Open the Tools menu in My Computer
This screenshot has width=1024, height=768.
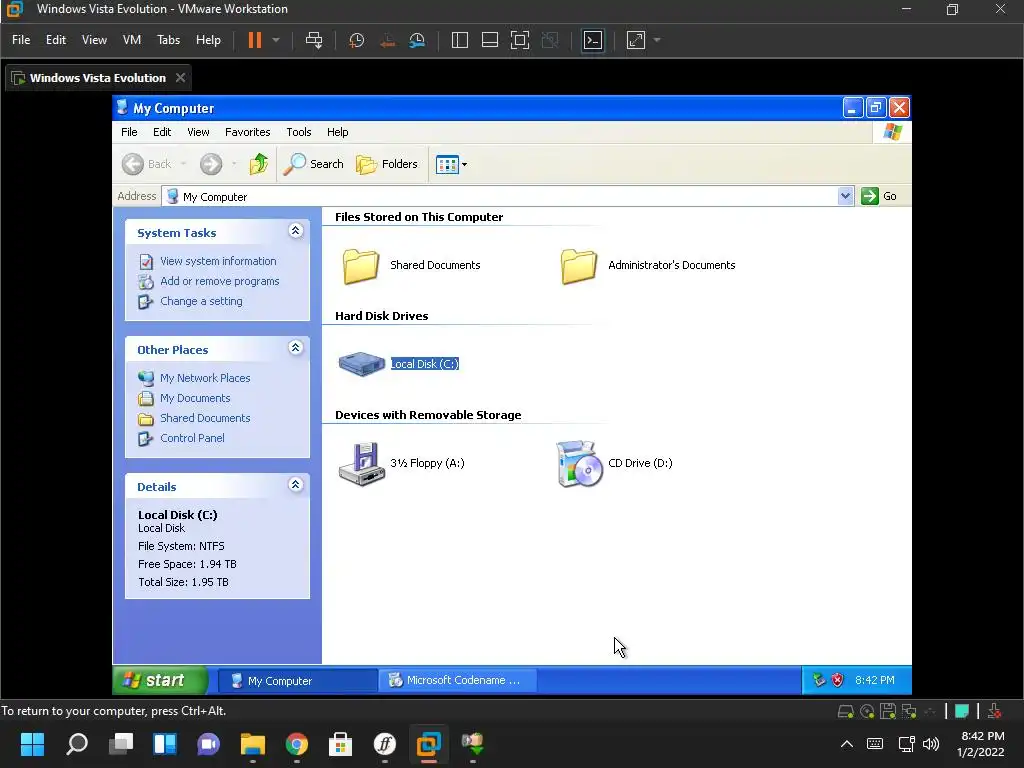tap(298, 132)
